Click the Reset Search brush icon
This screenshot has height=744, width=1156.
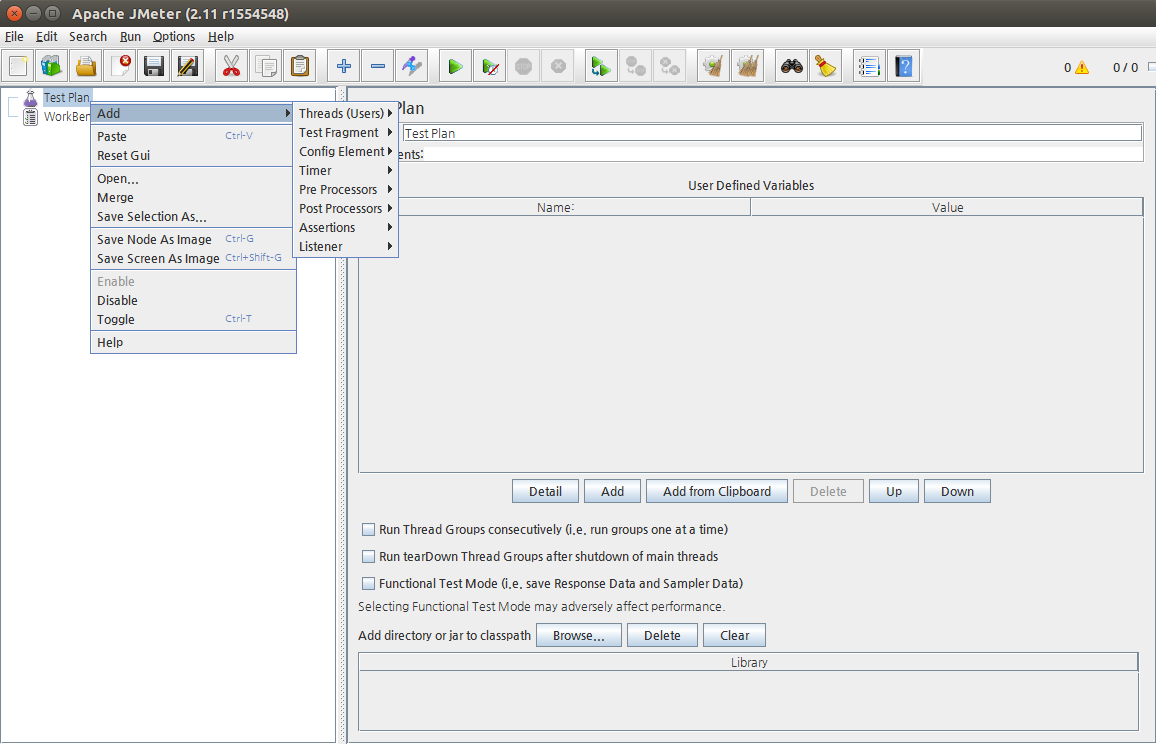point(826,66)
